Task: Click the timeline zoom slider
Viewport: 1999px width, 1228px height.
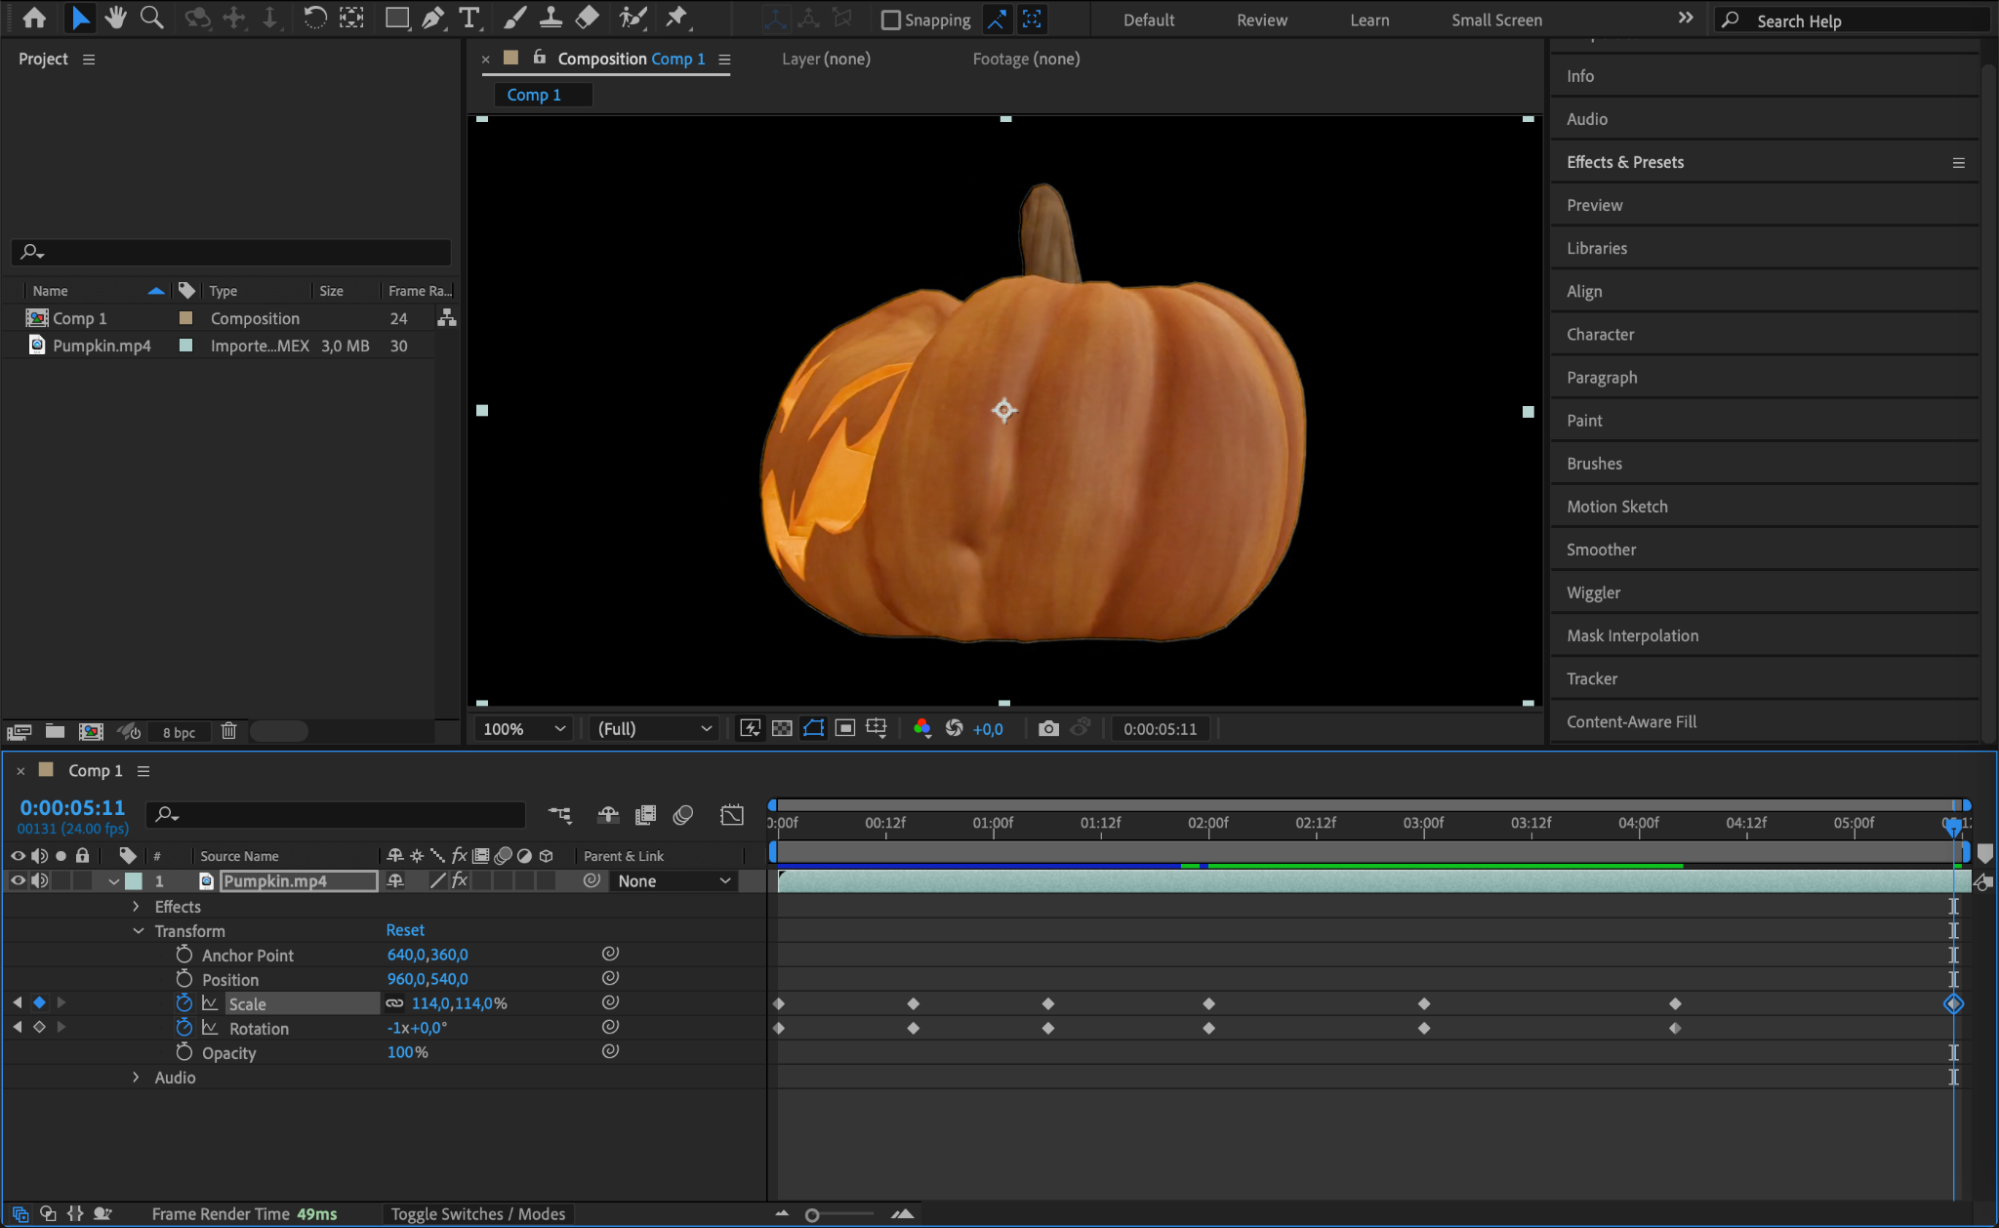Action: click(x=812, y=1215)
